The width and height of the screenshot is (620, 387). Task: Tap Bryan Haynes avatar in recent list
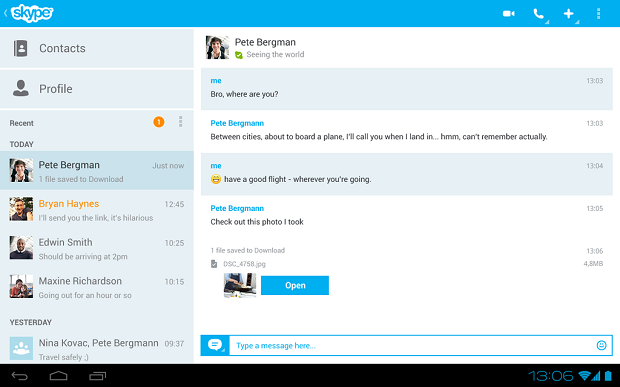coord(21,209)
